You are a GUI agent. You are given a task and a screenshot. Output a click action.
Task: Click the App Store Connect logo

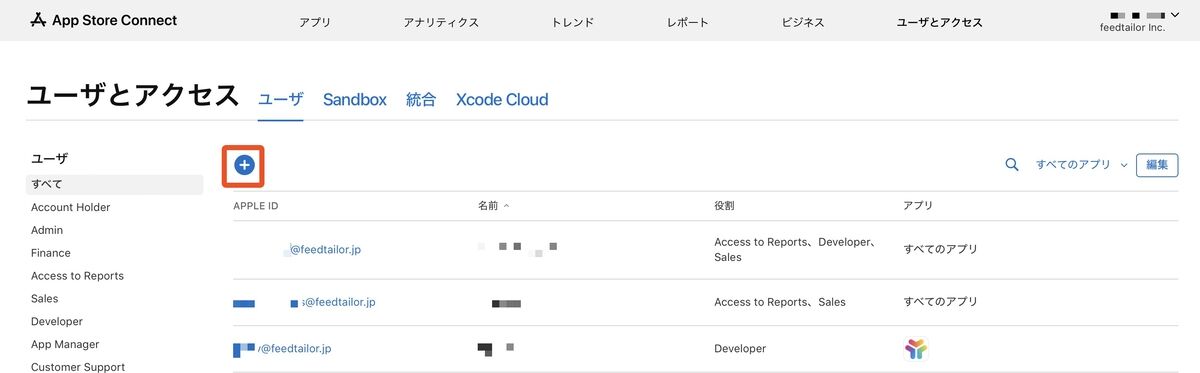pos(104,20)
